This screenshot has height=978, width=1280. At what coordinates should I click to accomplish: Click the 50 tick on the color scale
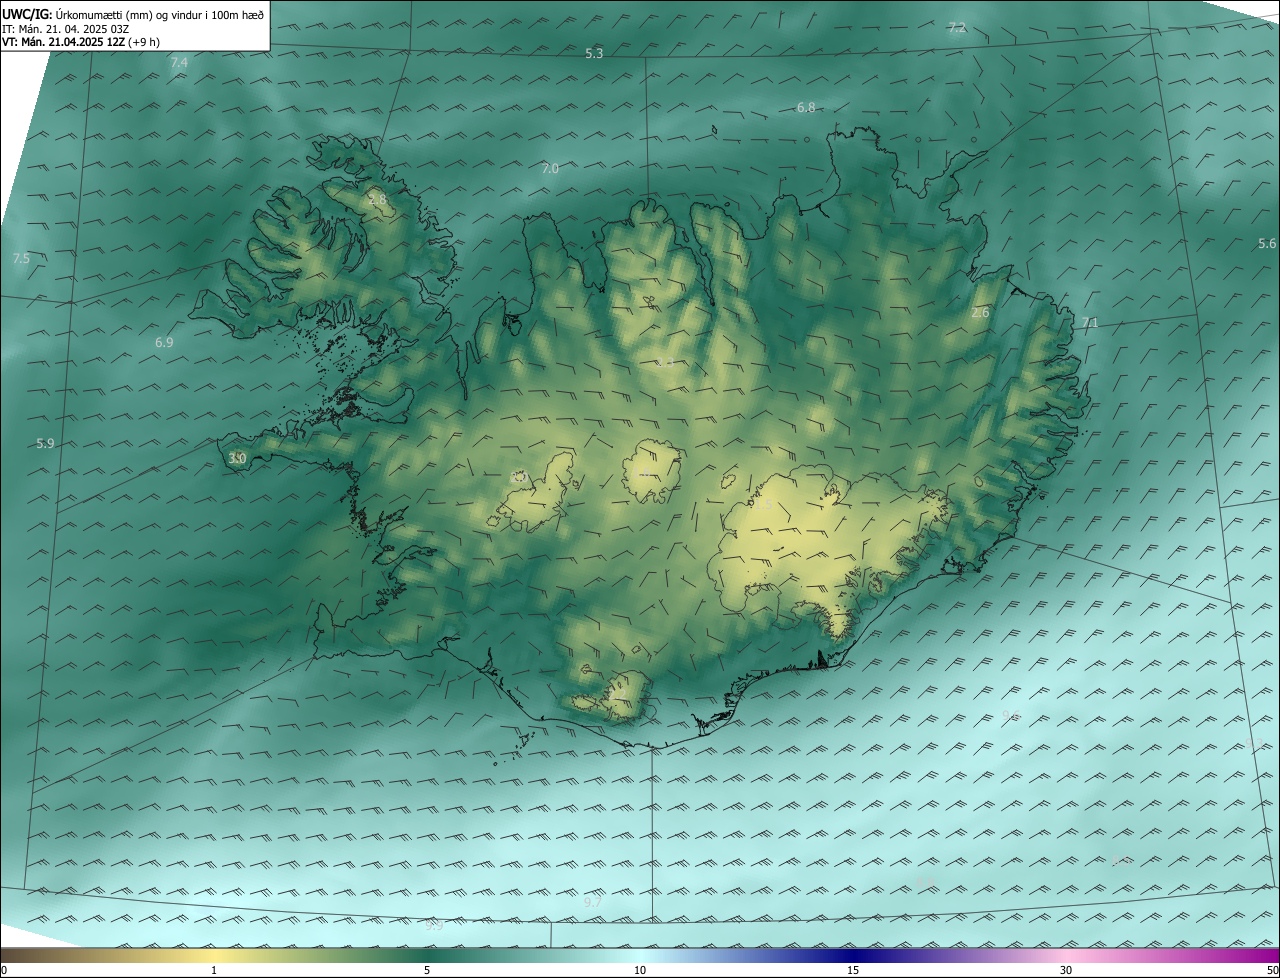1272,971
